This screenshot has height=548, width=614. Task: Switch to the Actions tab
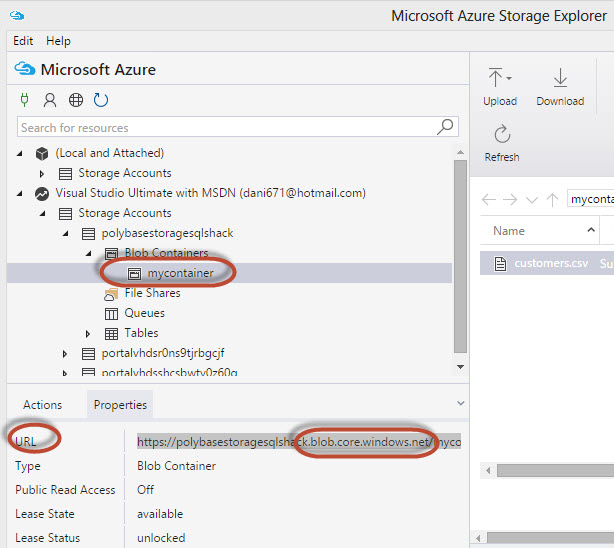(x=42, y=405)
